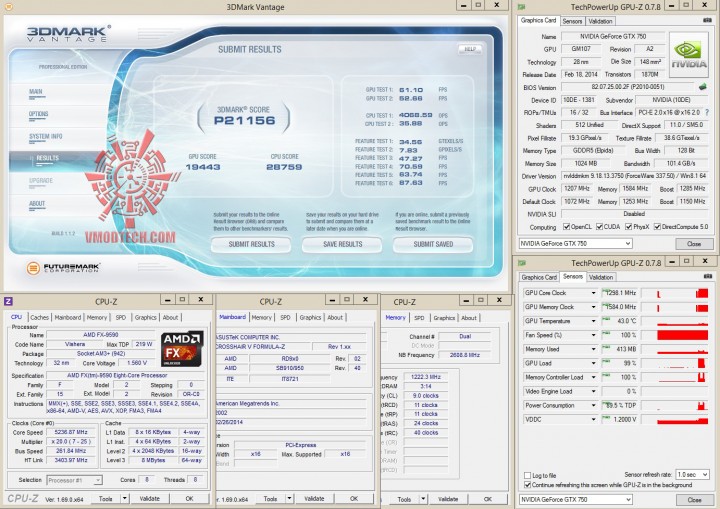Toggle the CUDA checkbox
This screenshot has width=720, height=509.
pos(599,226)
